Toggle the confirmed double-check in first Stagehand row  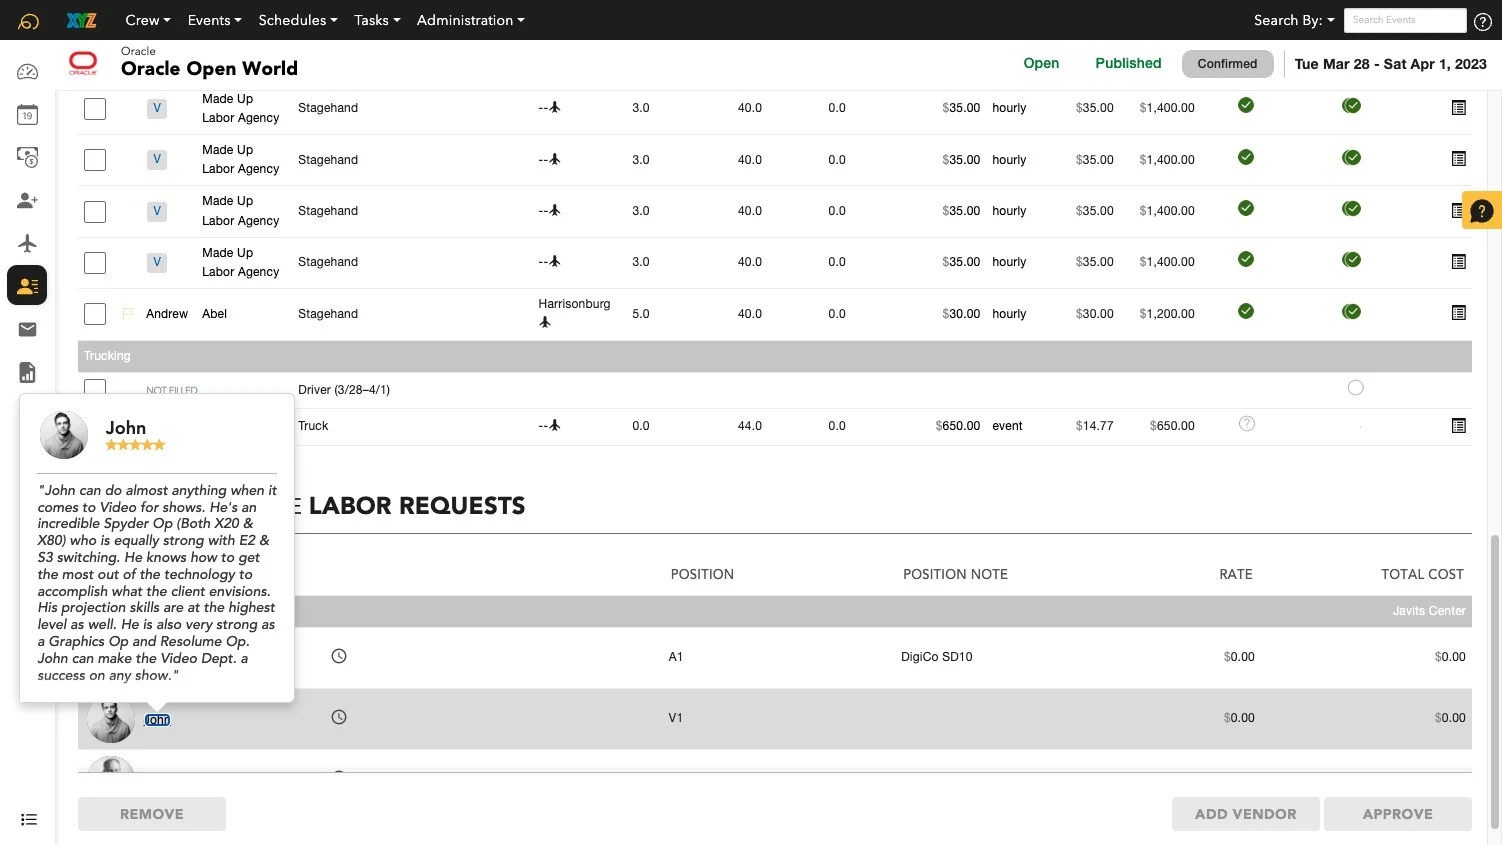click(x=1351, y=105)
